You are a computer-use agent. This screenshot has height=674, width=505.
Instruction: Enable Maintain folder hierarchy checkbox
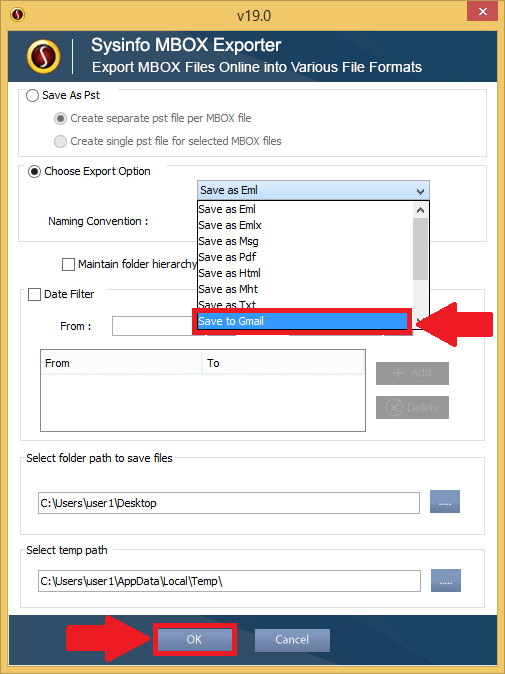68,264
